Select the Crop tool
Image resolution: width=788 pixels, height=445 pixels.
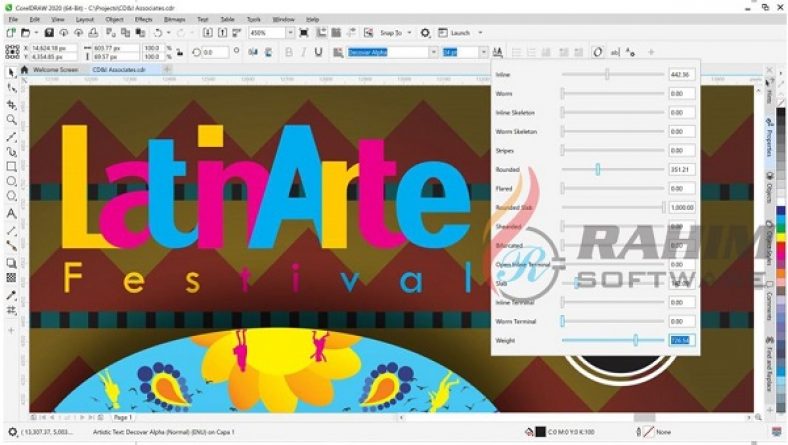11,105
